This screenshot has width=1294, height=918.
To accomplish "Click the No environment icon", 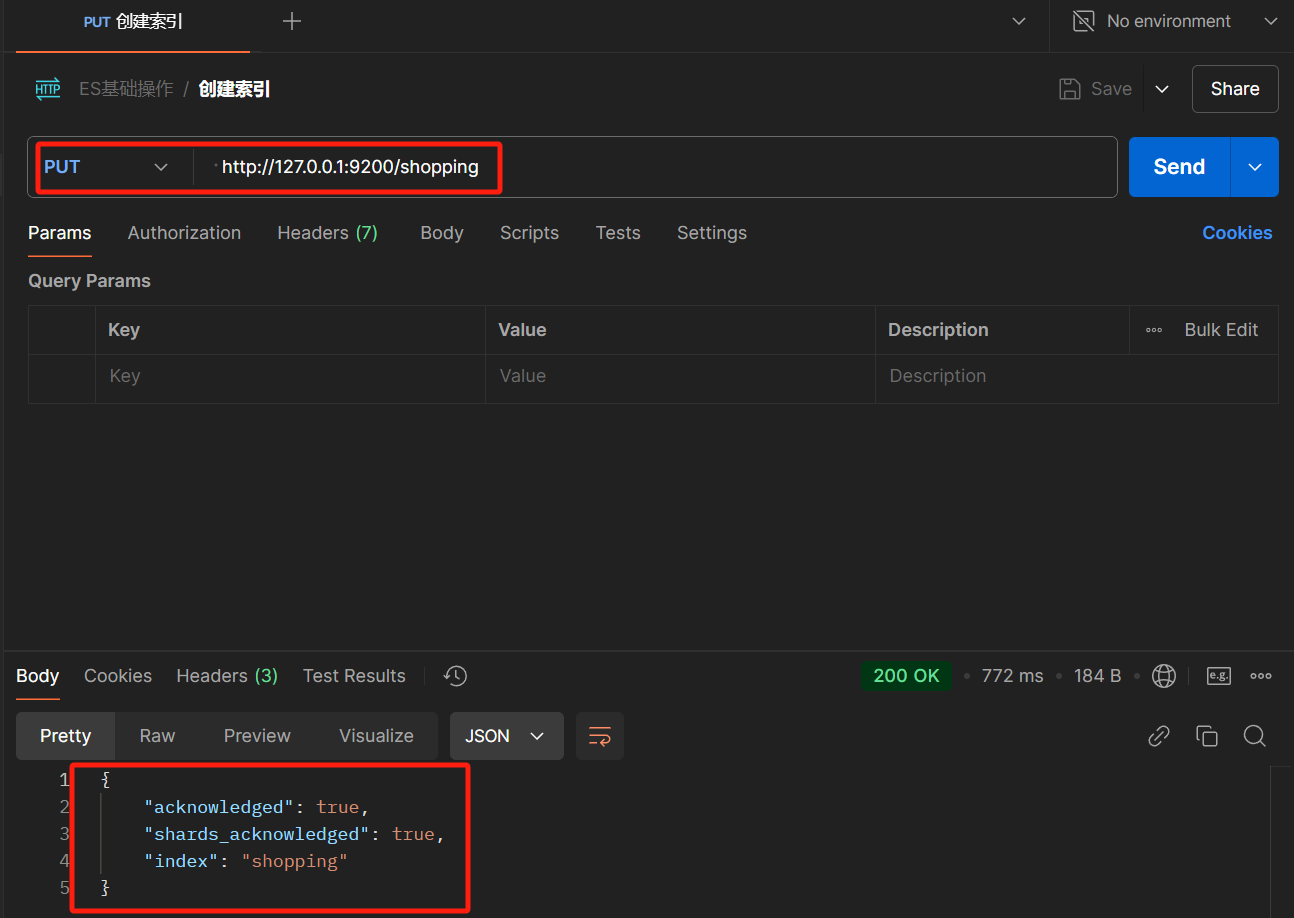I will click(1083, 21).
